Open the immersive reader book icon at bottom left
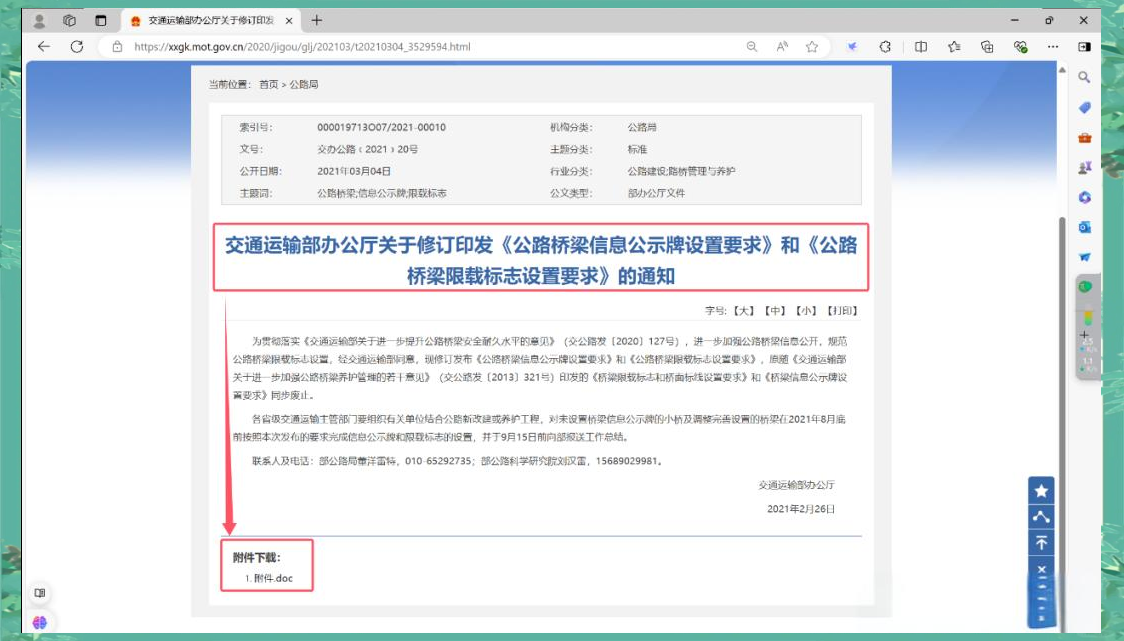 (x=40, y=593)
